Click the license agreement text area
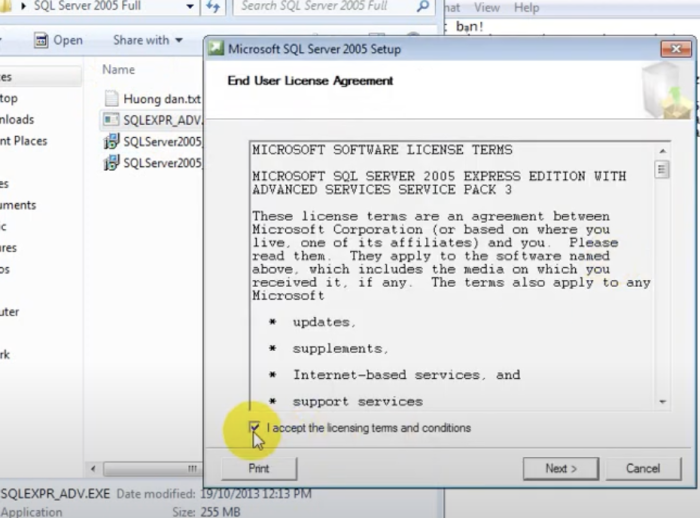 pos(452,276)
